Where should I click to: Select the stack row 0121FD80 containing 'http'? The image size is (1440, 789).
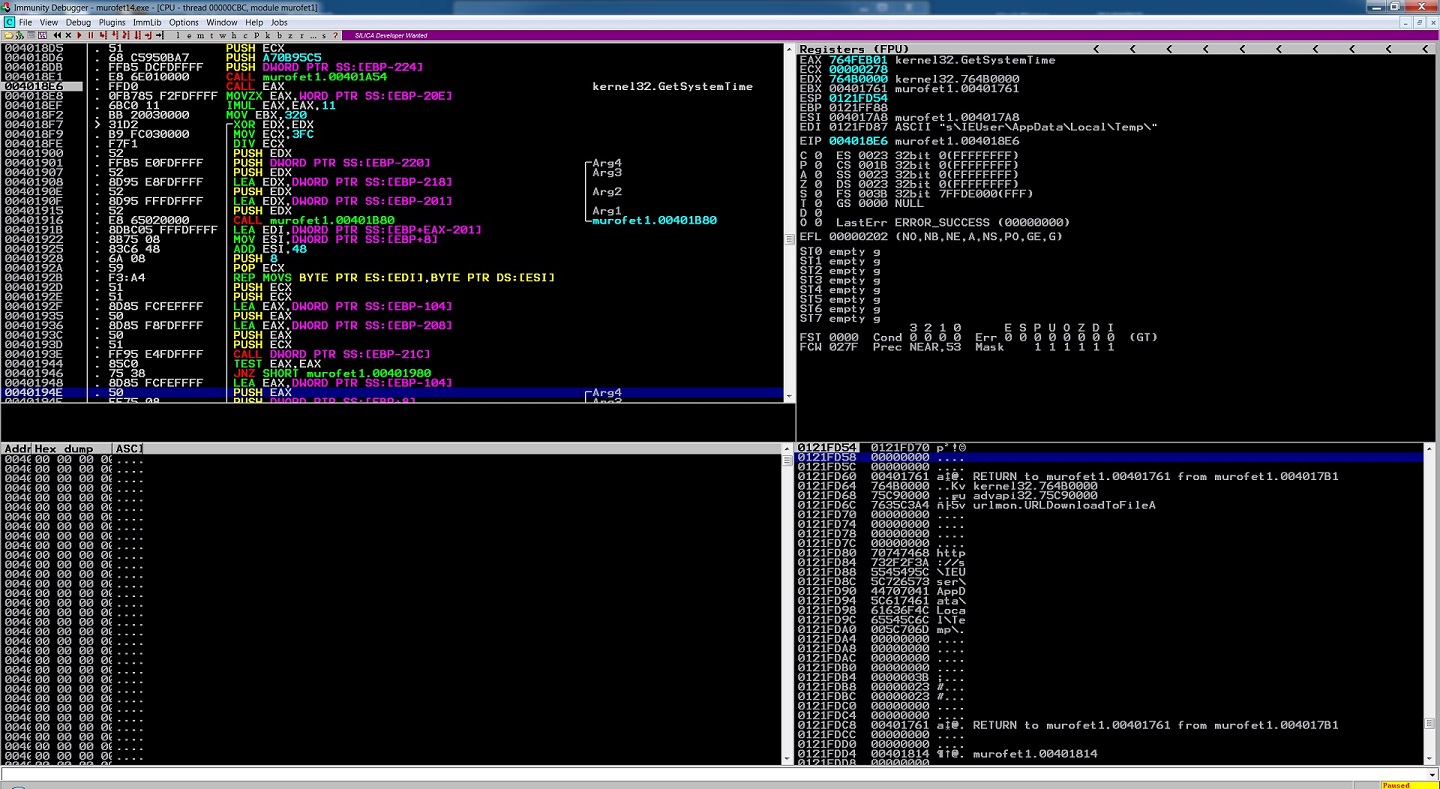[1110, 553]
